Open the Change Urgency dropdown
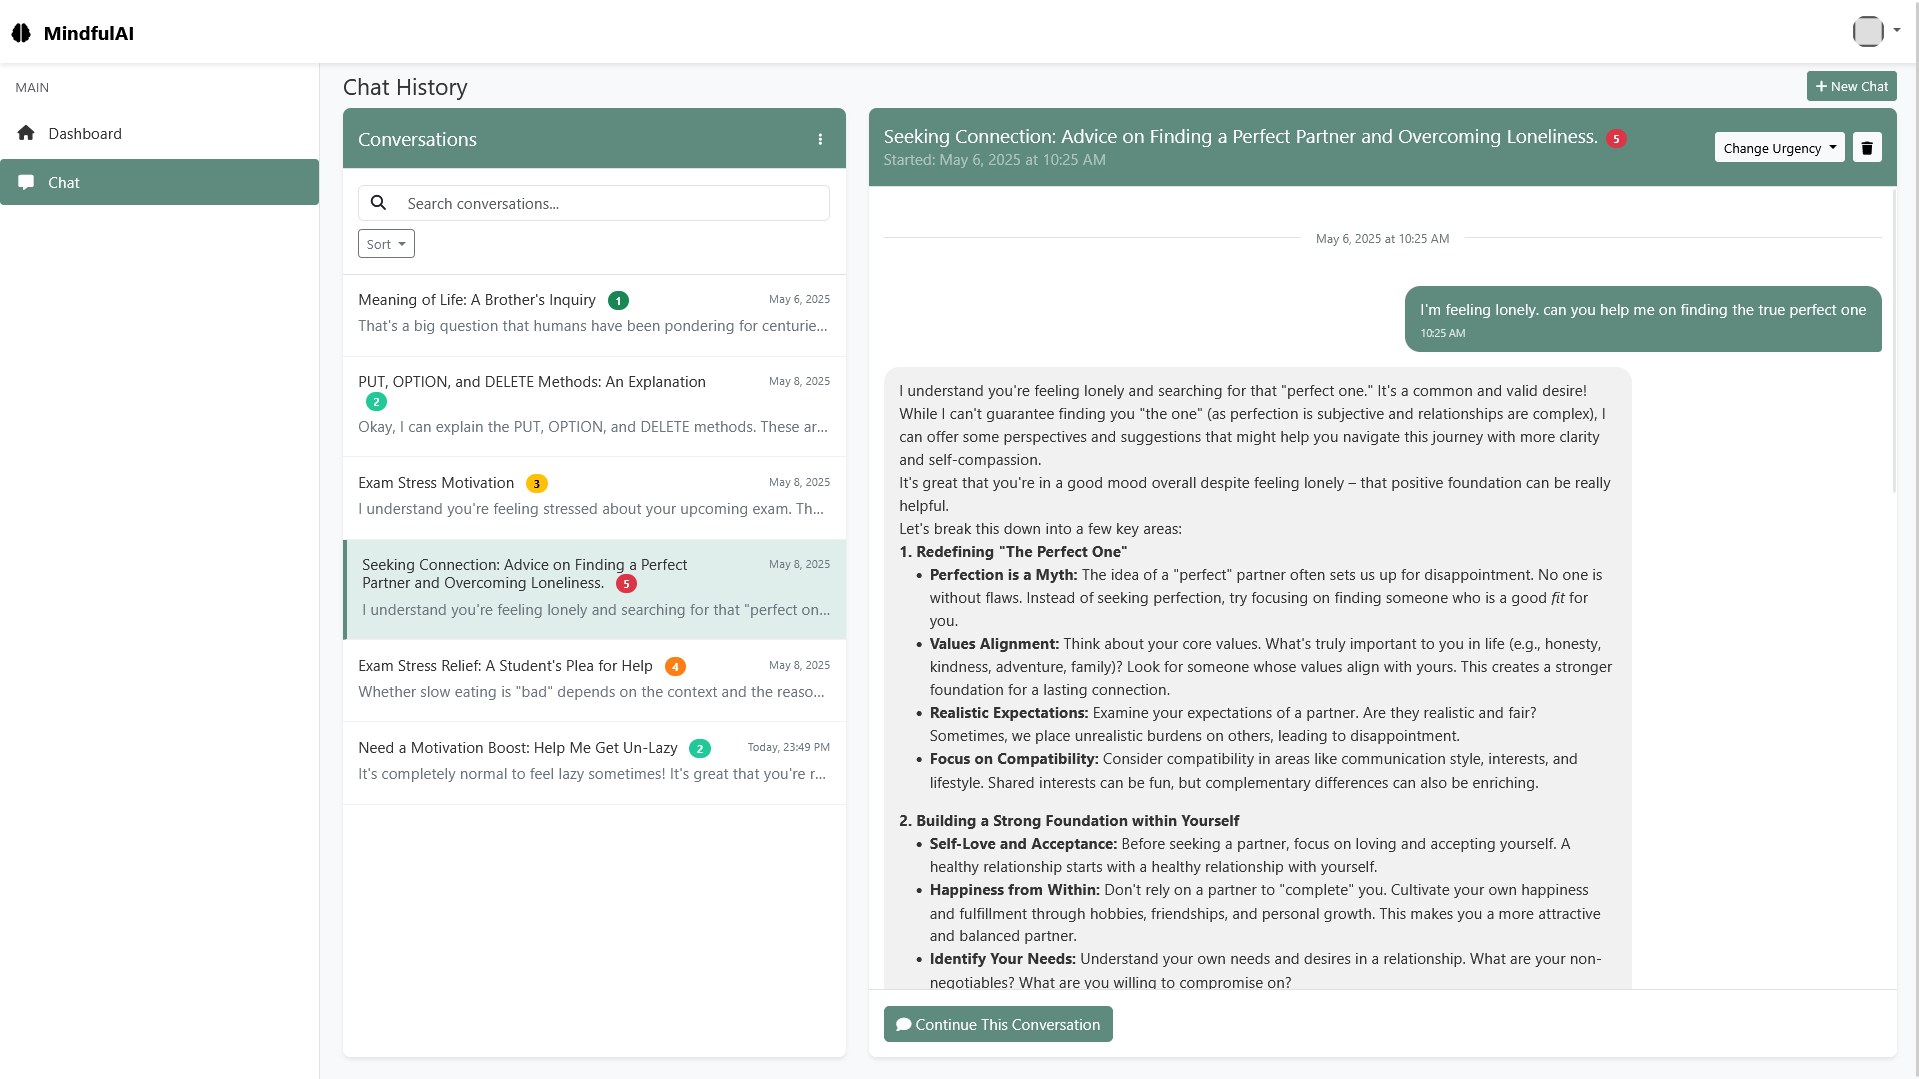This screenshot has width=1919, height=1079. tap(1779, 148)
